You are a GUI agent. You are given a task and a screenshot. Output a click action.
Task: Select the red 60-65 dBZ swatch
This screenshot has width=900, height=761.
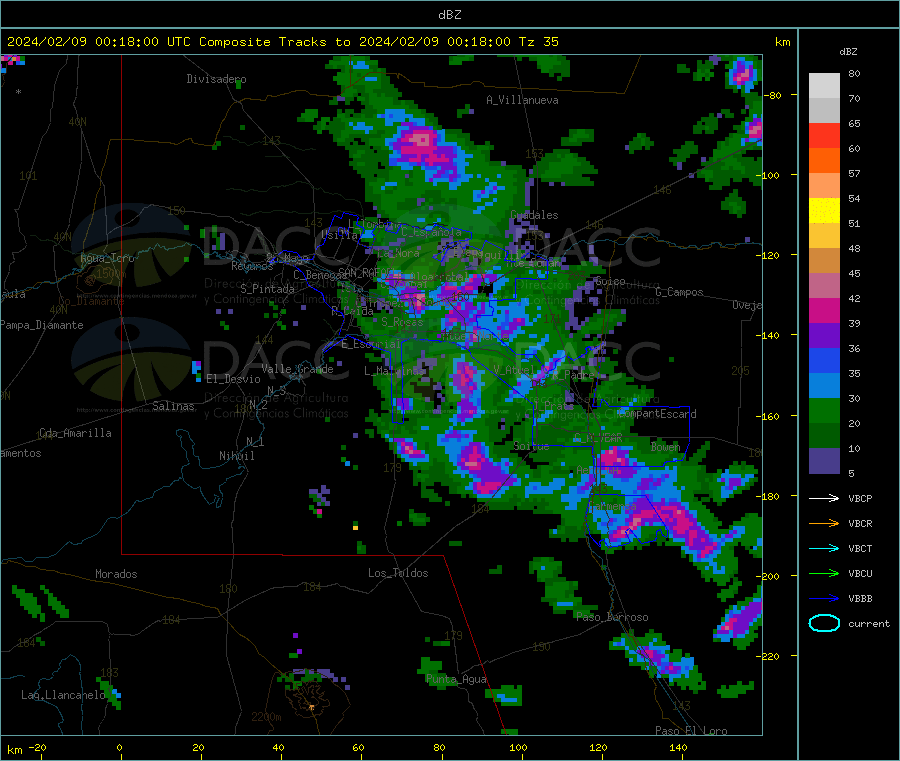pyautogui.click(x=824, y=135)
